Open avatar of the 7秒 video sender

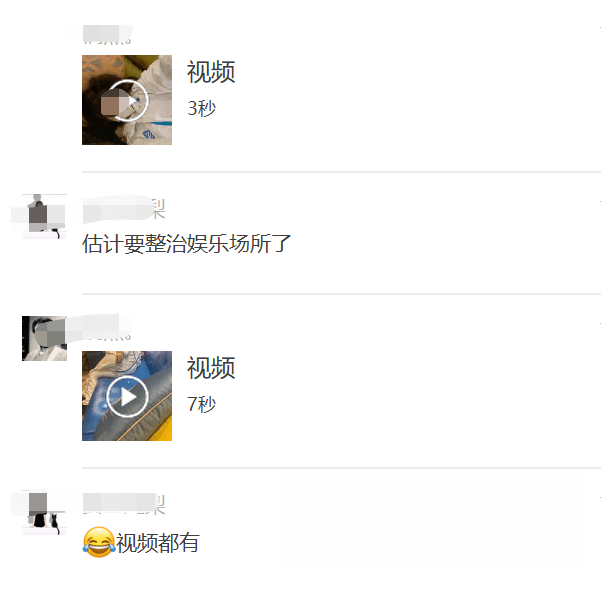coord(44,338)
